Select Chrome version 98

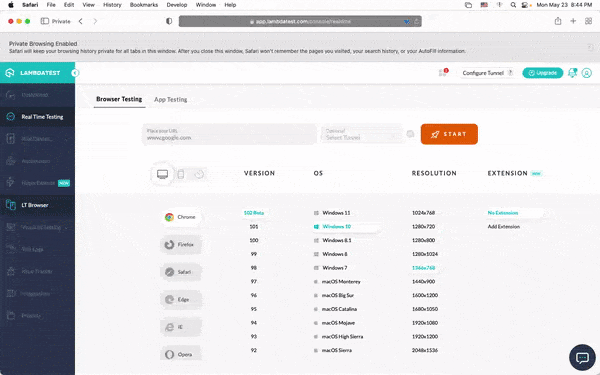(x=254, y=268)
